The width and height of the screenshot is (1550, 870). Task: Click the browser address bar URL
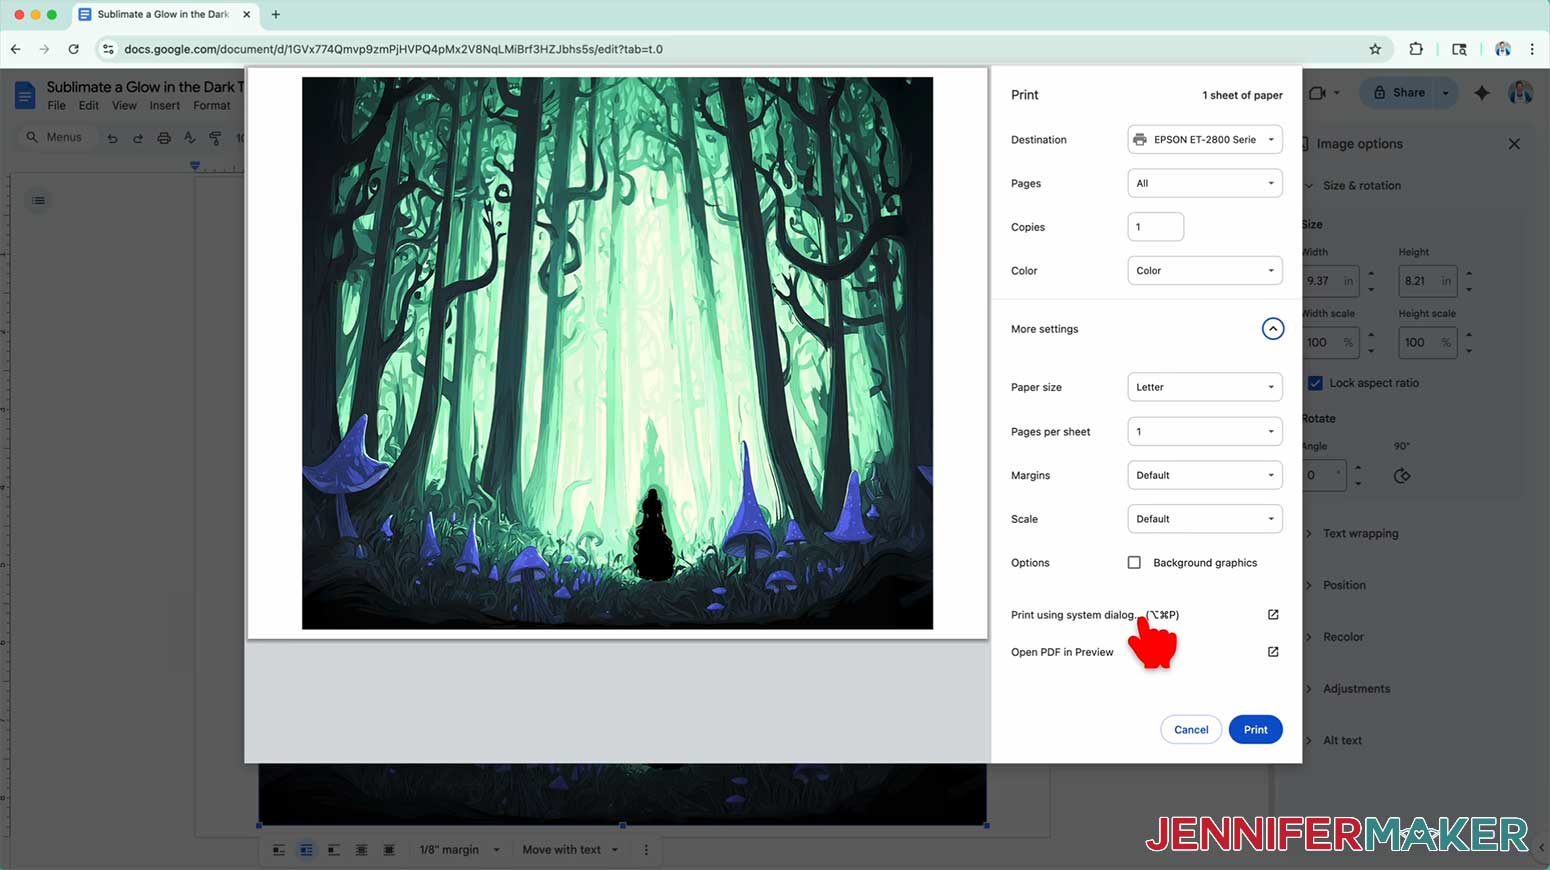click(x=393, y=49)
